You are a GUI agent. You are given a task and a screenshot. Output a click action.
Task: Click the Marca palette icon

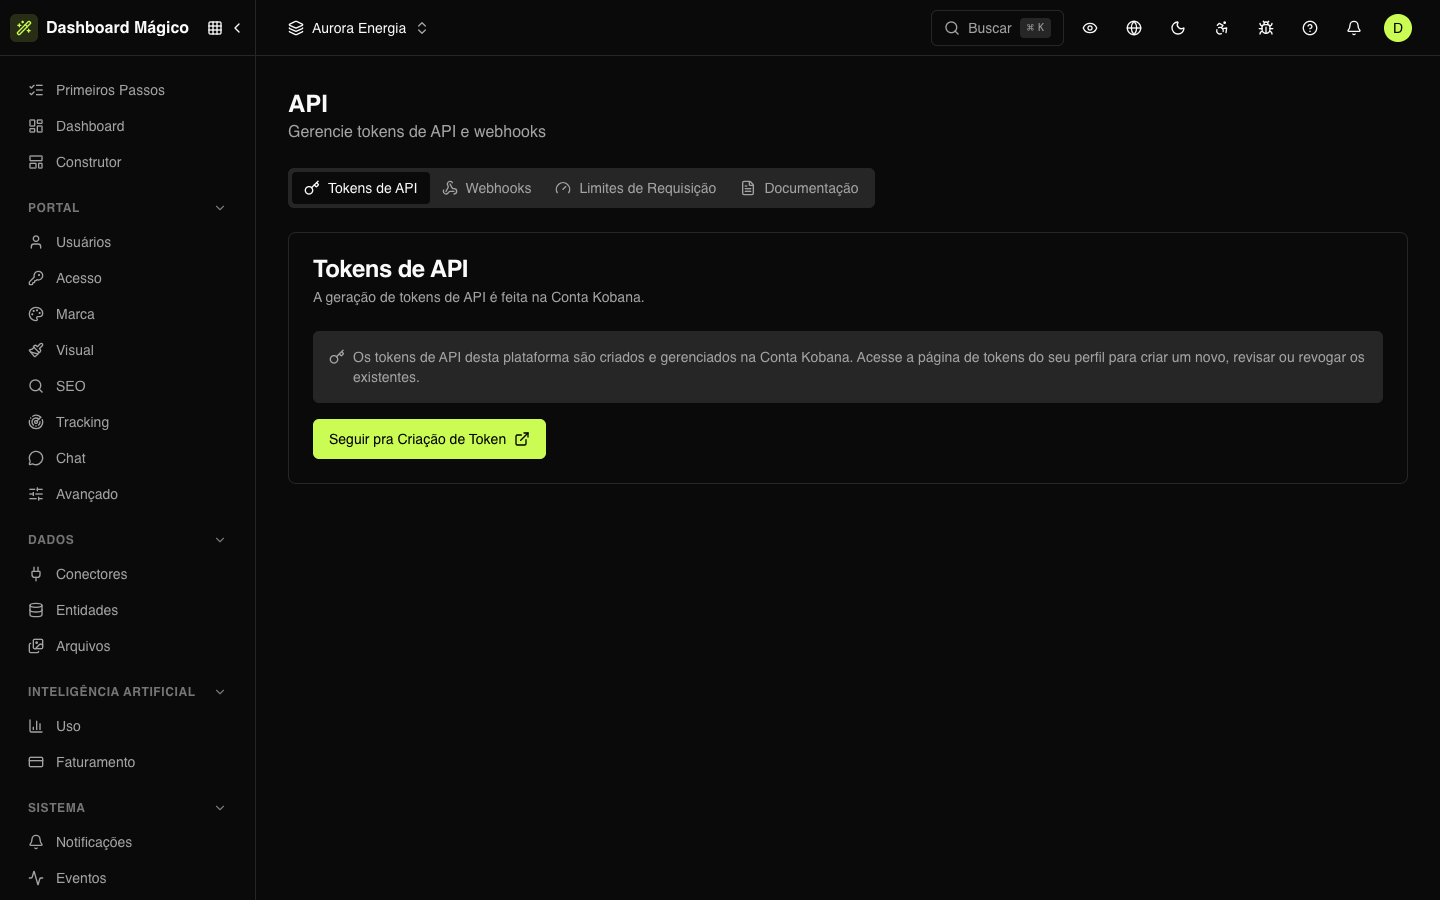point(36,314)
